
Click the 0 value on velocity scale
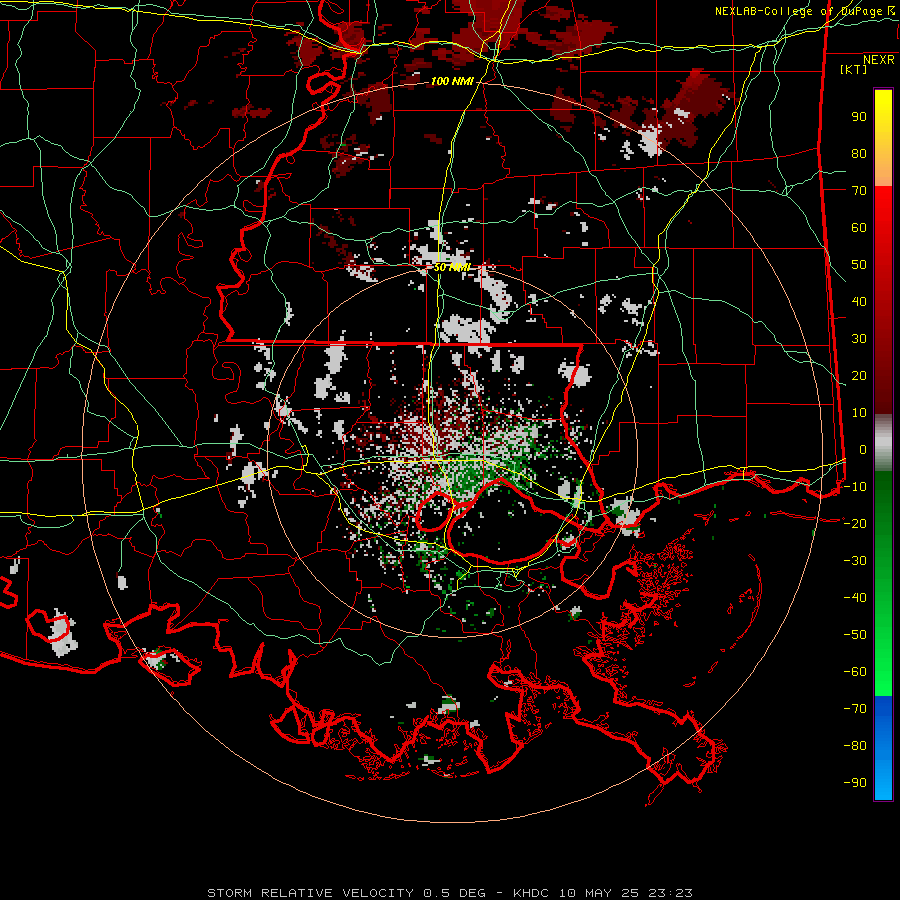[x=863, y=450]
